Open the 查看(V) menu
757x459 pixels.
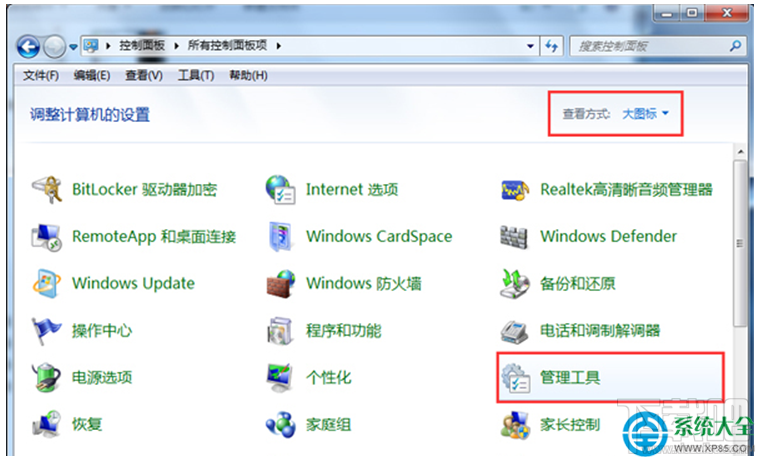pos(144,75)
